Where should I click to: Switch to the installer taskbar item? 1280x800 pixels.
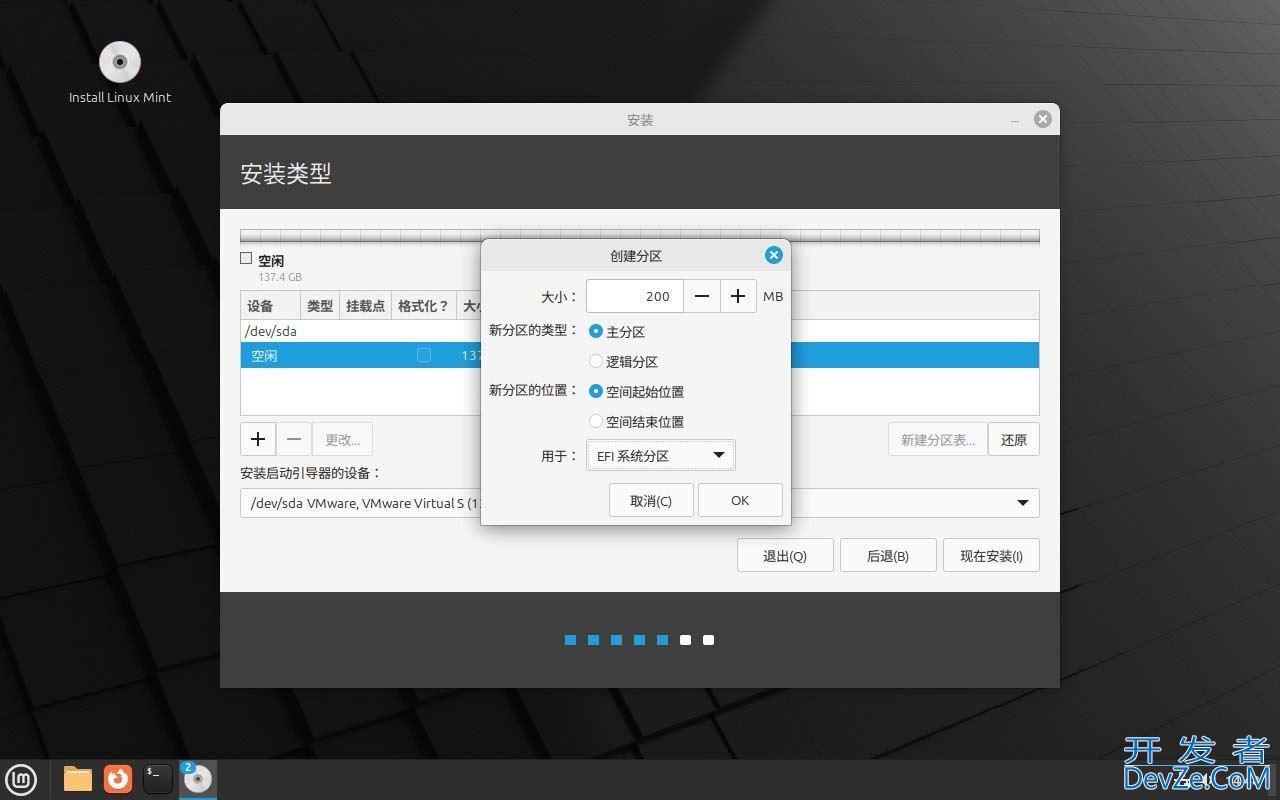(198, 778)
